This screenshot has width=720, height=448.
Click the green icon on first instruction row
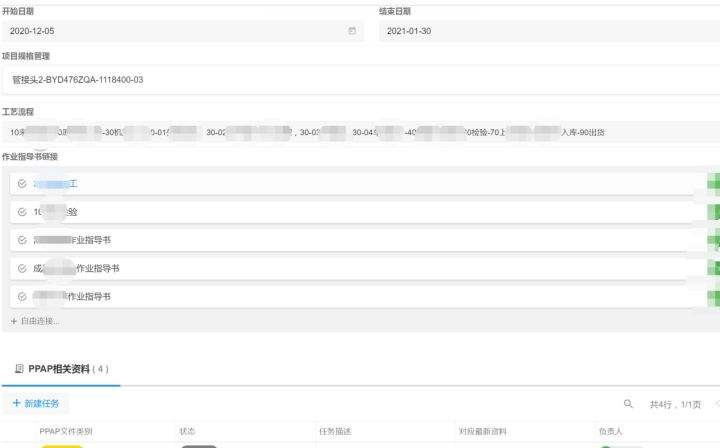point(714,184)
